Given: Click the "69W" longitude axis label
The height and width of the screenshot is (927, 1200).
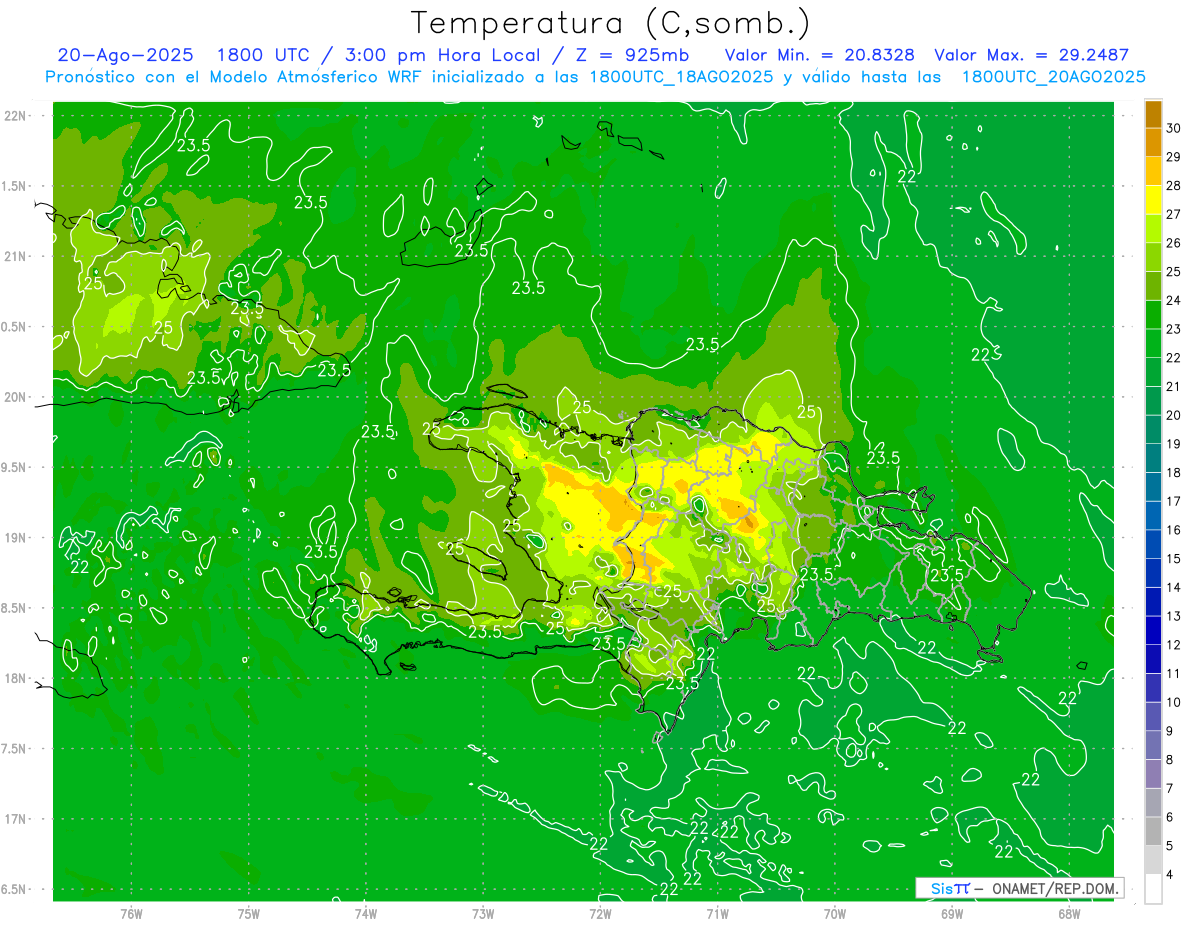Looking at the screenshot, I should click(x=952, y=913).
